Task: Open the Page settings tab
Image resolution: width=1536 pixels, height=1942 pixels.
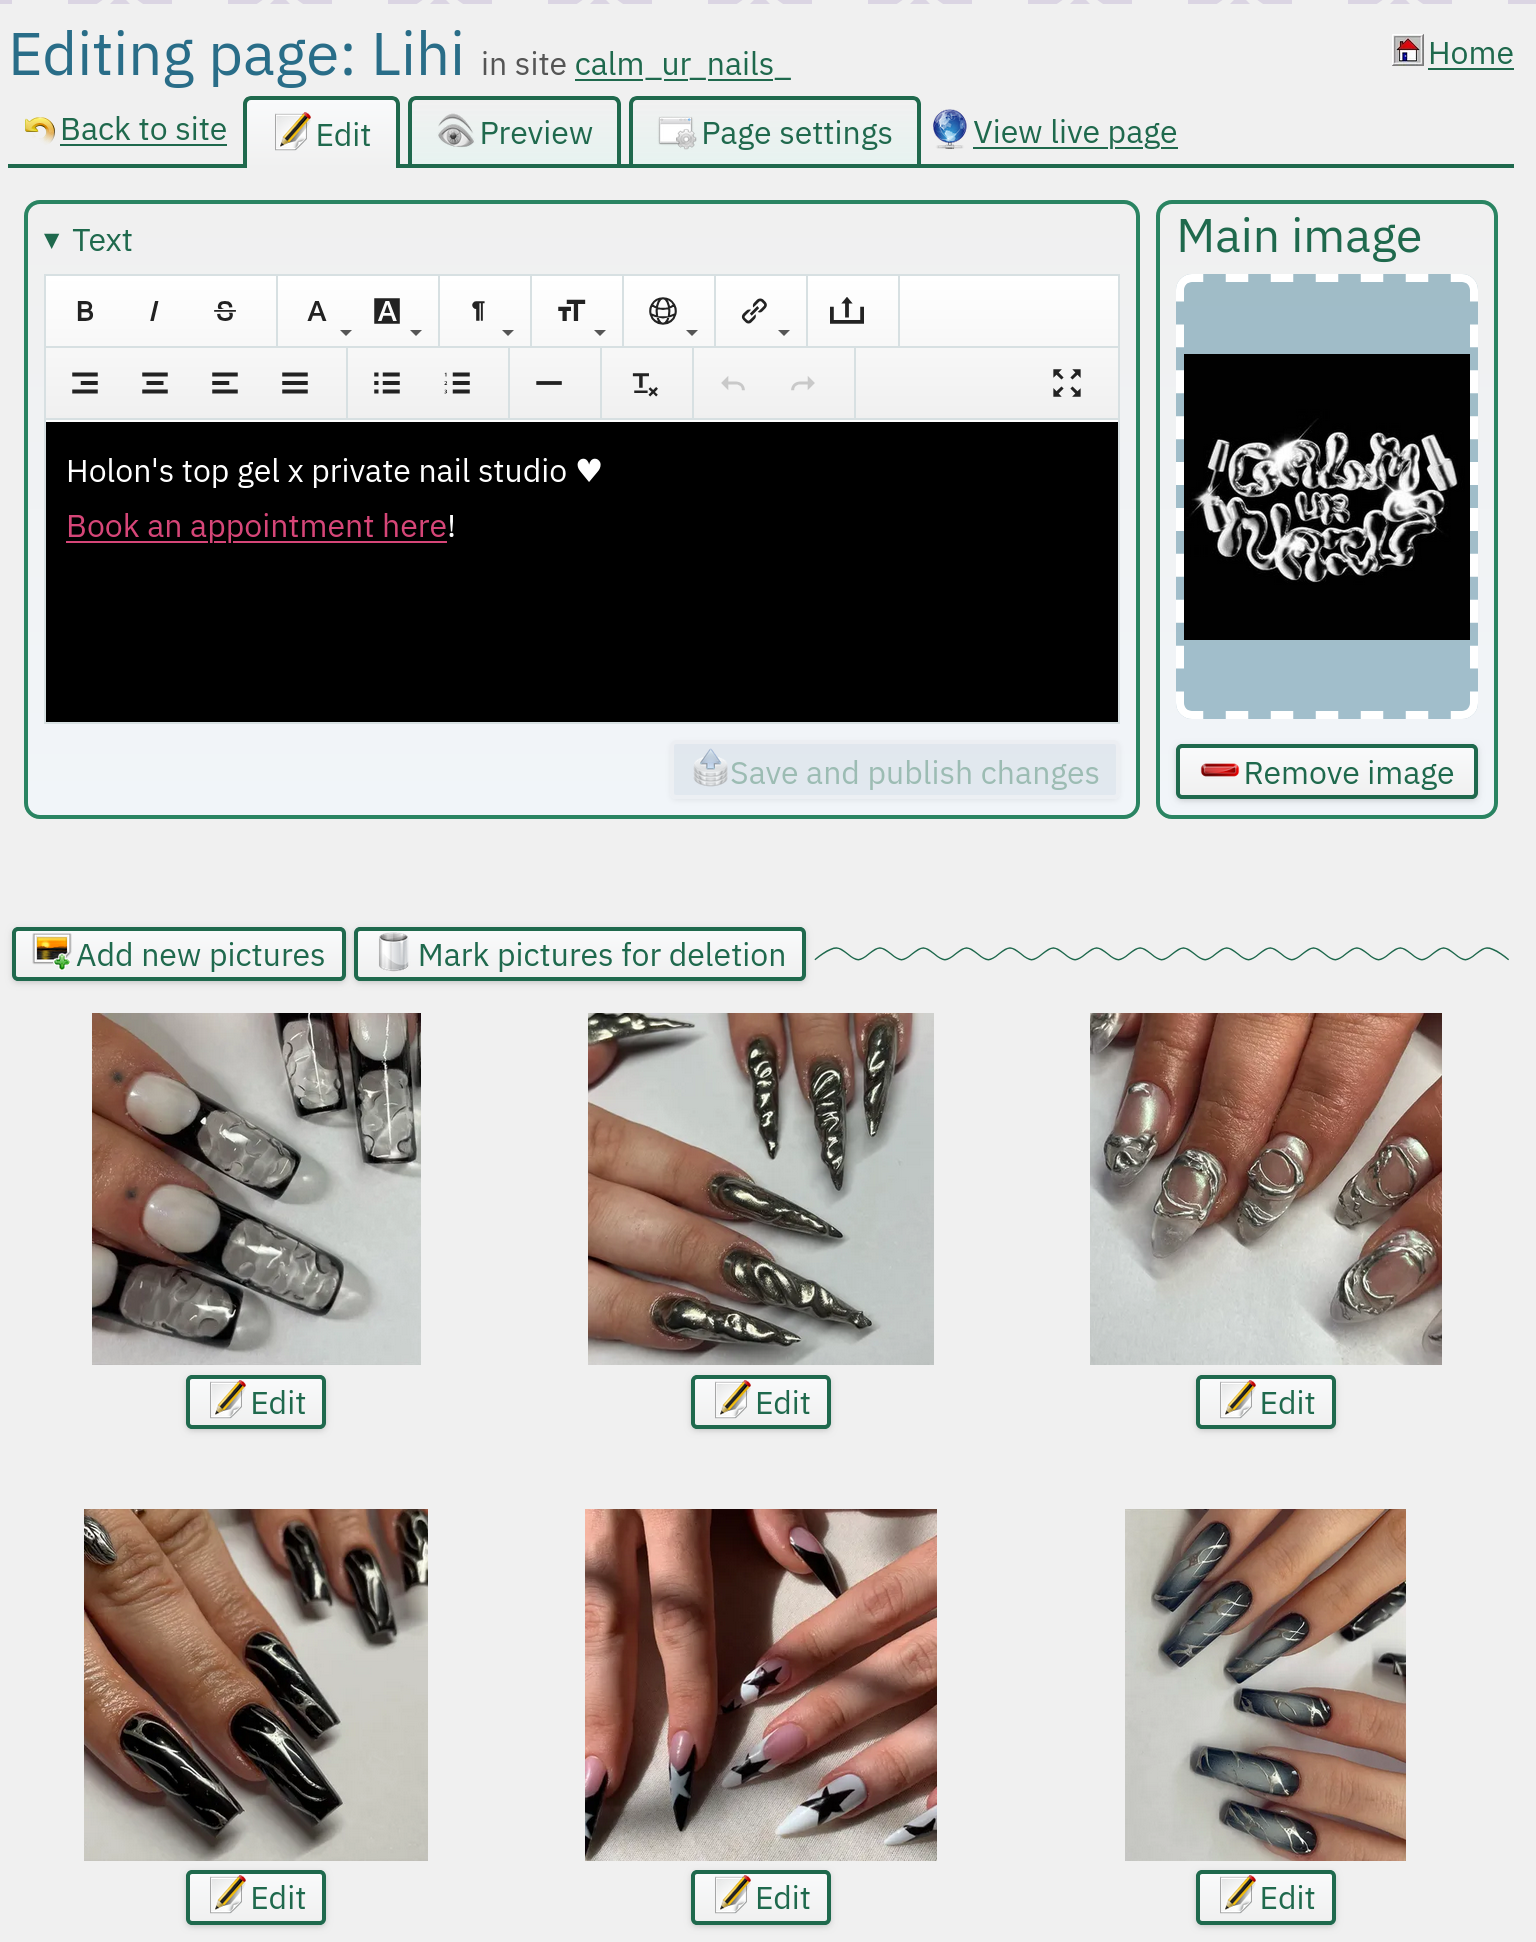Action: coord(775,133)
